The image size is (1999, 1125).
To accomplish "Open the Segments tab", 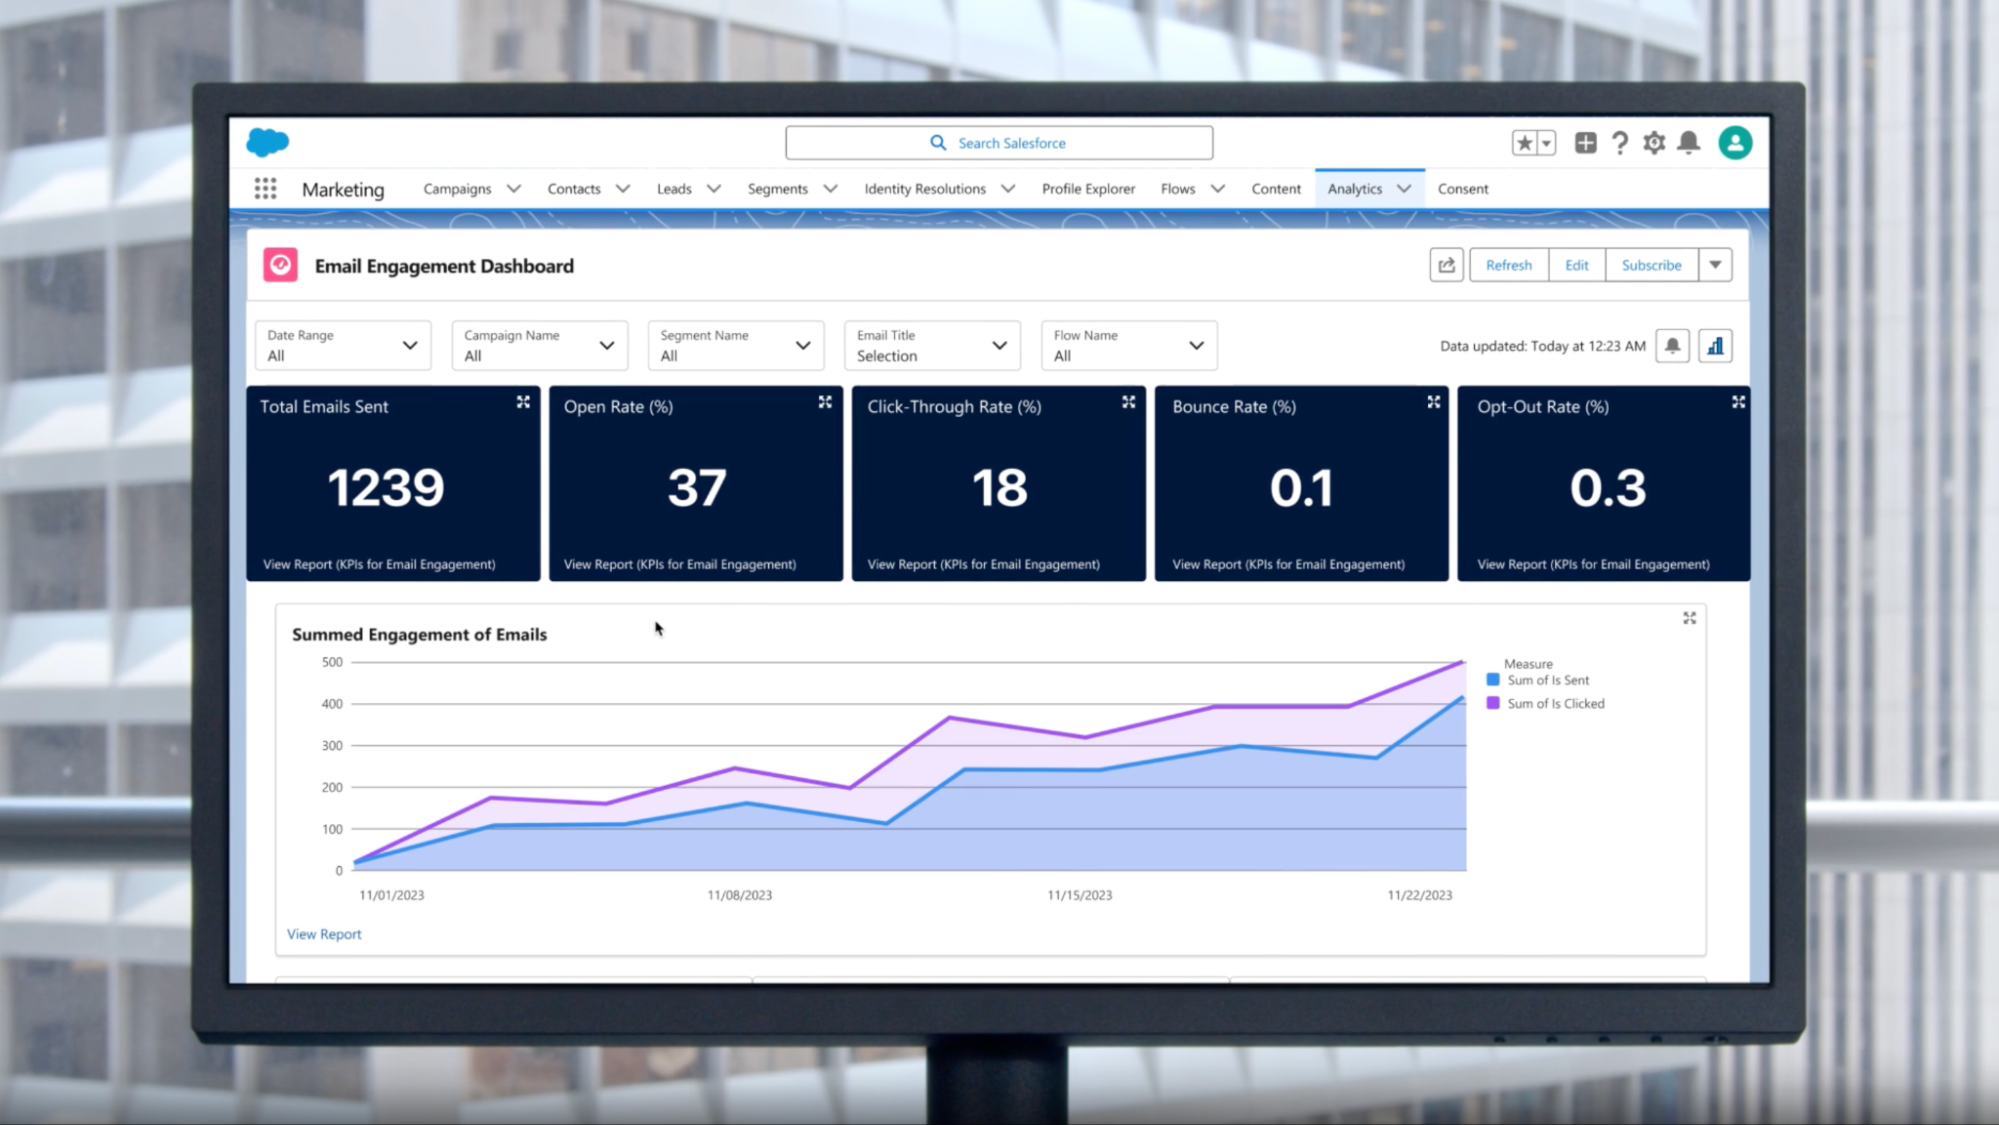I will (778, 188).
